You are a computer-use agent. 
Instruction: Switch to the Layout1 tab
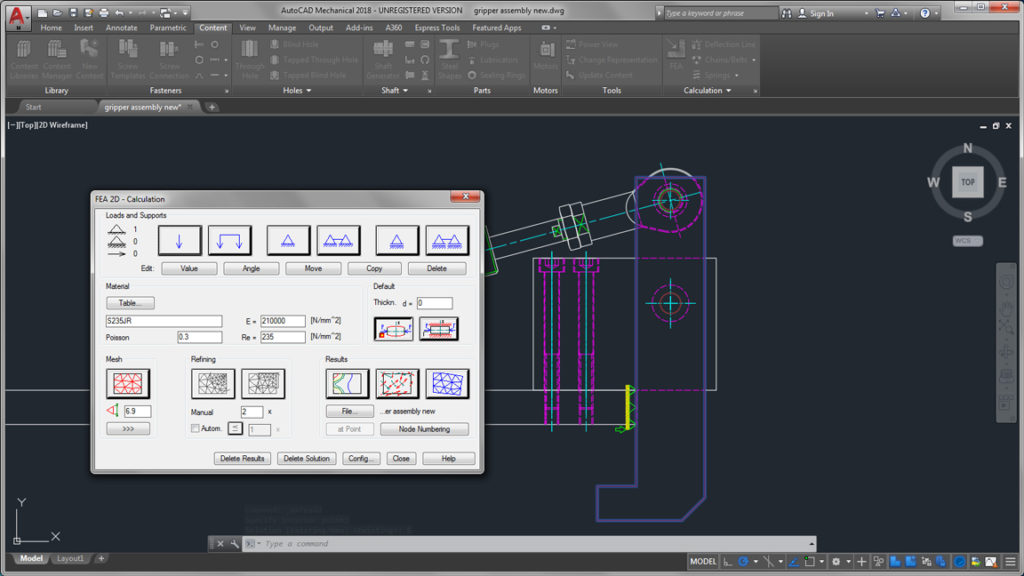[x=70, y=559]
